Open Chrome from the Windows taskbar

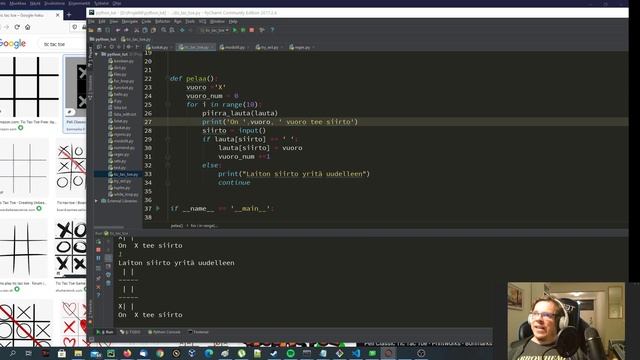click(x=160, y=353)
